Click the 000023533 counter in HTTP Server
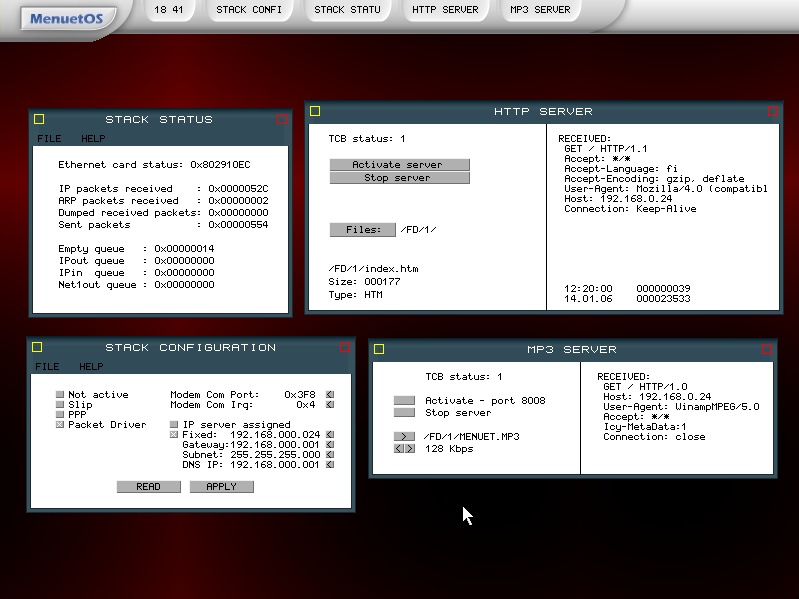799x599 pixels. point(663,299)
